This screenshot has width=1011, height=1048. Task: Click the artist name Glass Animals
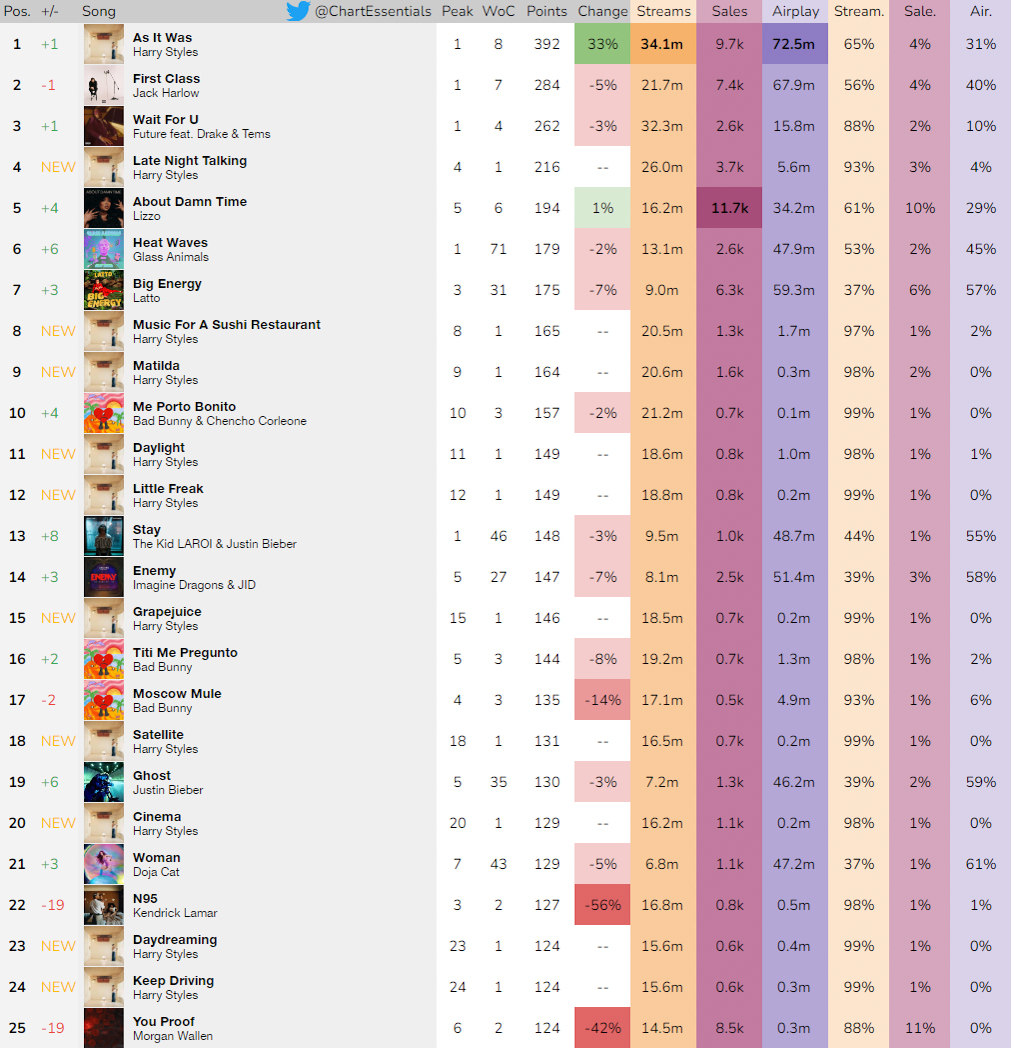click(x=170, y=257)
